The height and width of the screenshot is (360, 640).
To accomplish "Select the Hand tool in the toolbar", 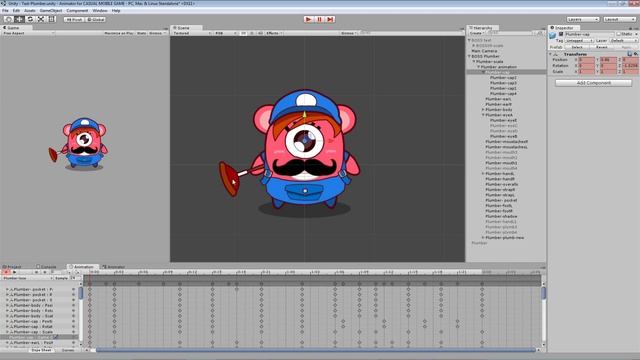I will [8, 19].
